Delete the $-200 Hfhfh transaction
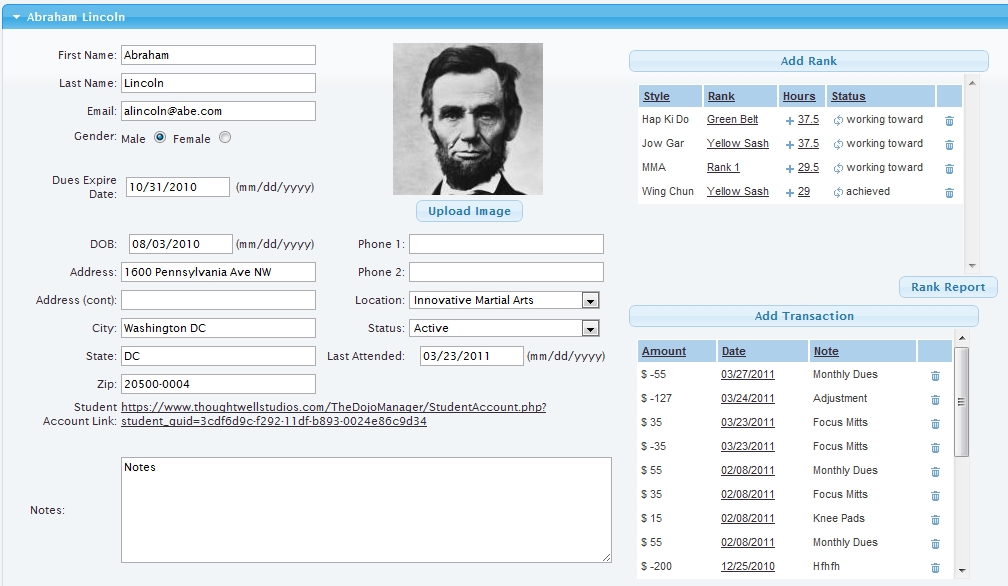The width and height of the screenshot is (1008, 586). tap(935, 568)
